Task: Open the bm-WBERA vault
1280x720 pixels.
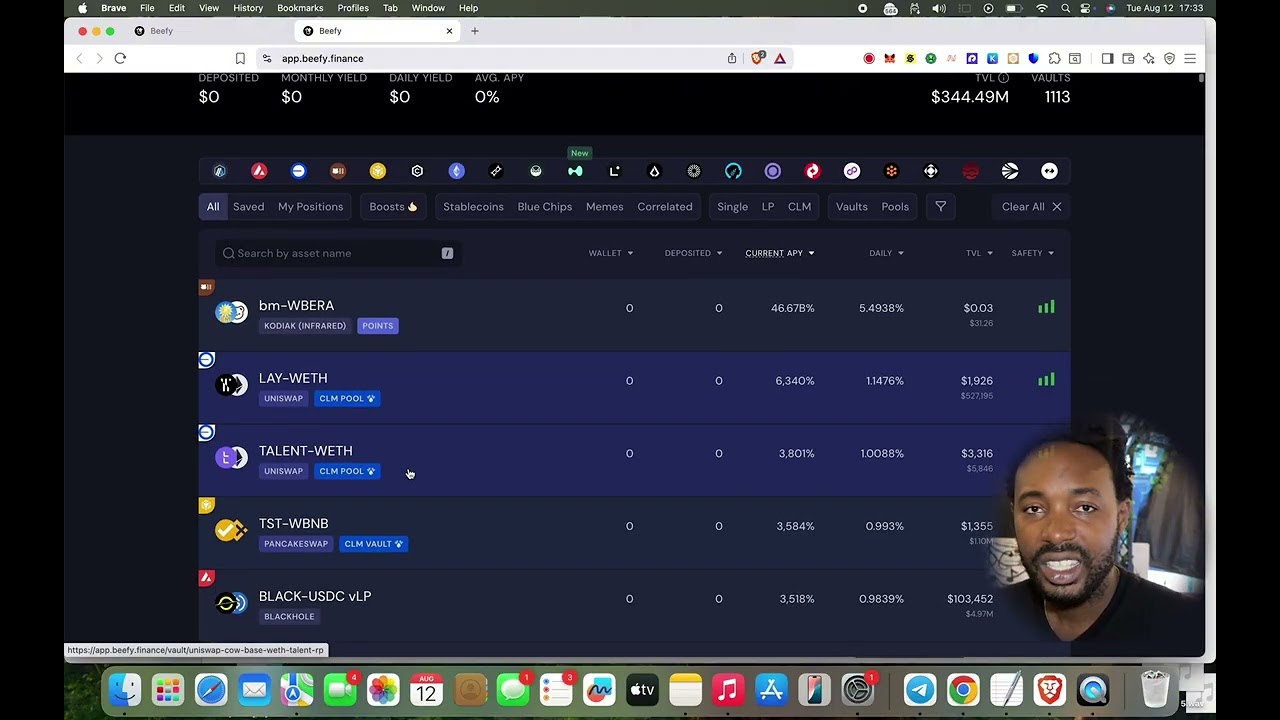Action: 634,315
